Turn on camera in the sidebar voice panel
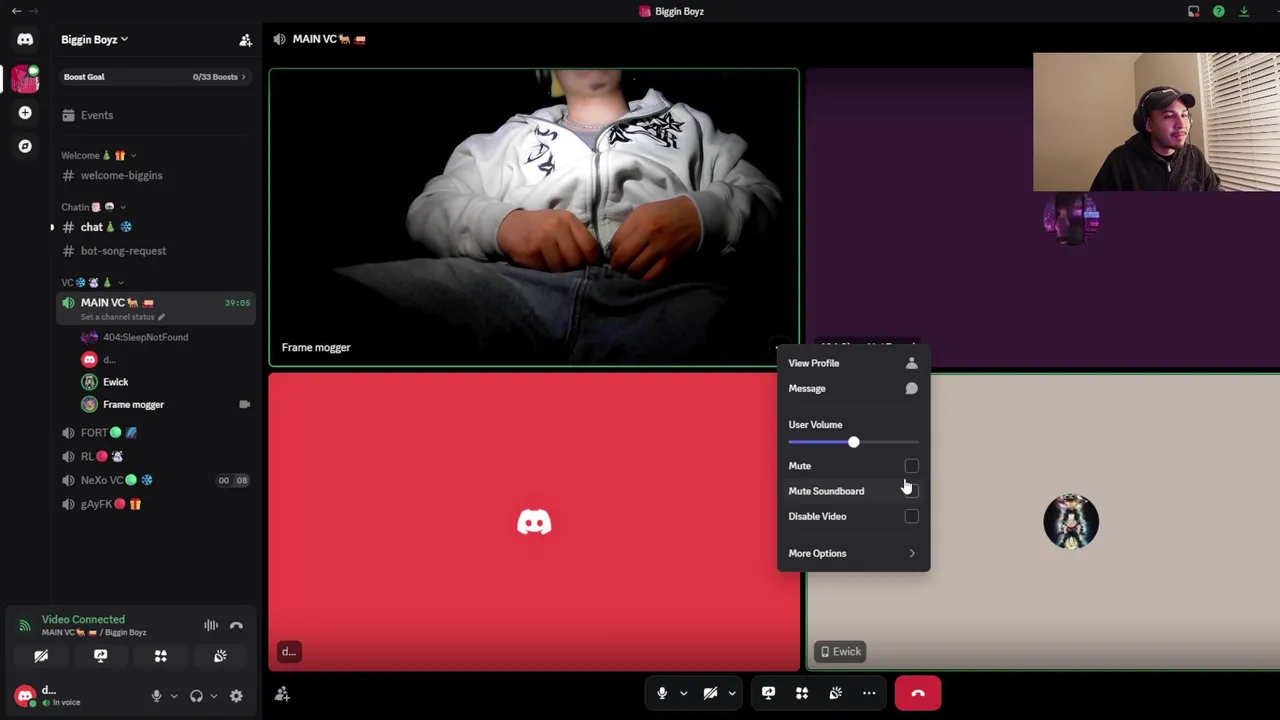Viewport: 1280px width, 720px height. pyautogui.click(x=41, y=656)
